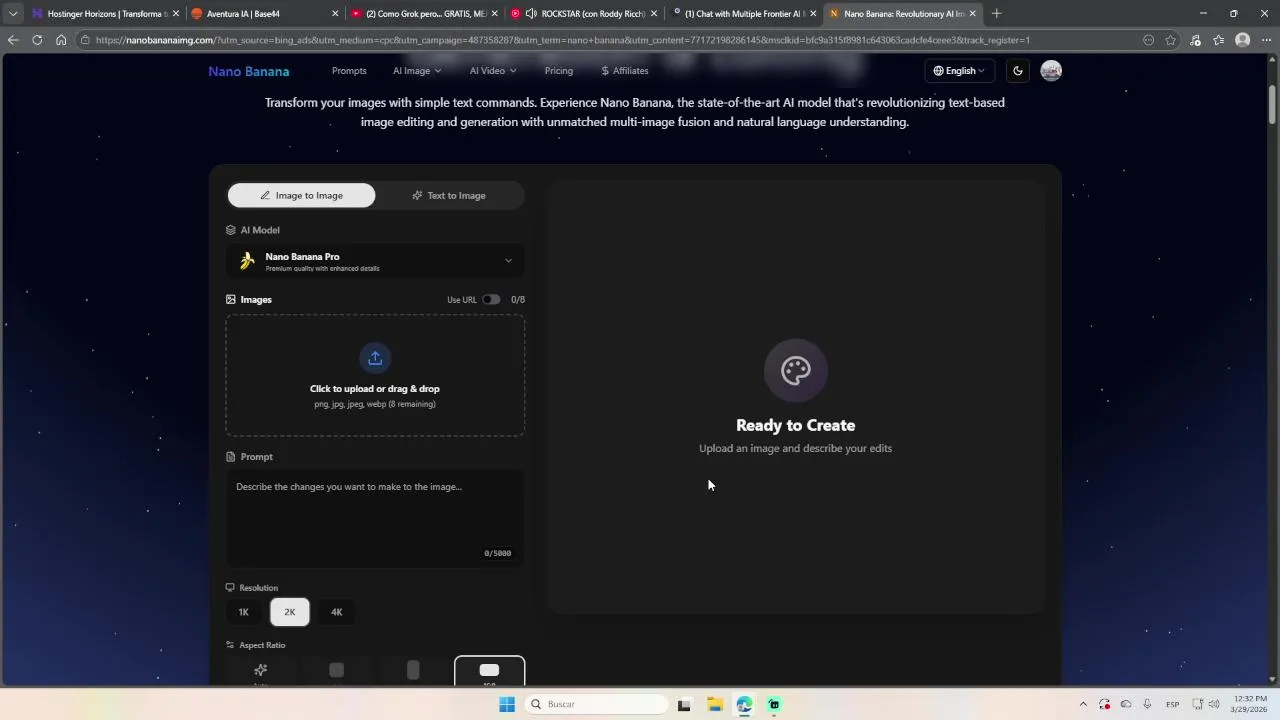
Task: Select 4K resolution
Action: point(337,612)
